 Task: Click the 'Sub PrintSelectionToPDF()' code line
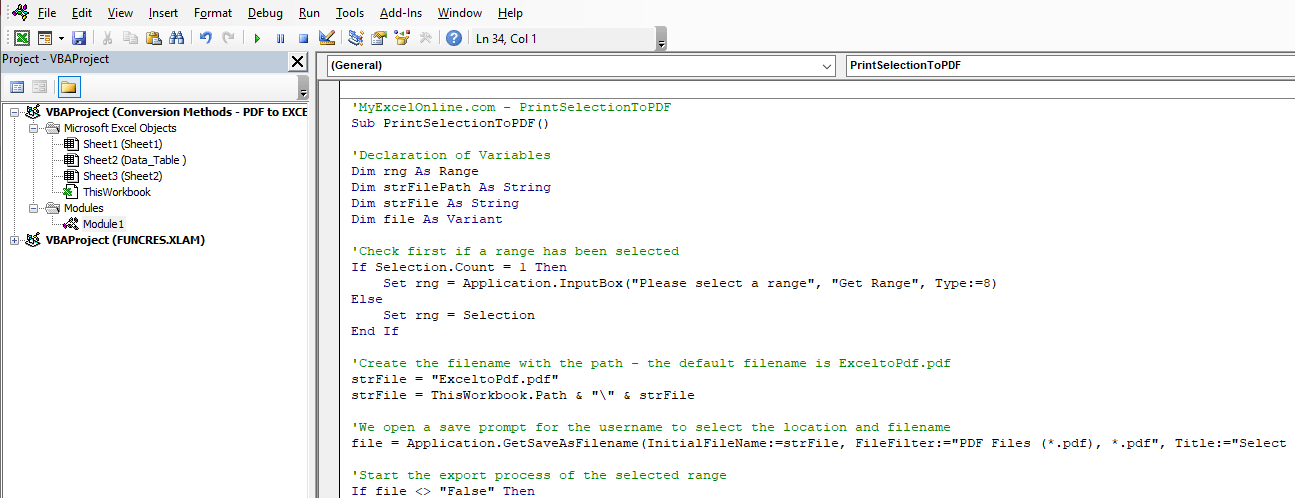[x=451, y=123]
